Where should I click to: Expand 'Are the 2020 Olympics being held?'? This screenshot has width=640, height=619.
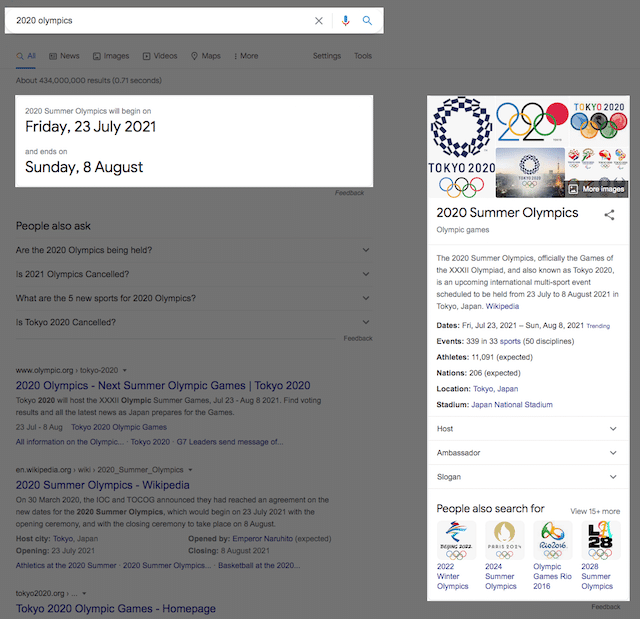[x=194, y=250]
